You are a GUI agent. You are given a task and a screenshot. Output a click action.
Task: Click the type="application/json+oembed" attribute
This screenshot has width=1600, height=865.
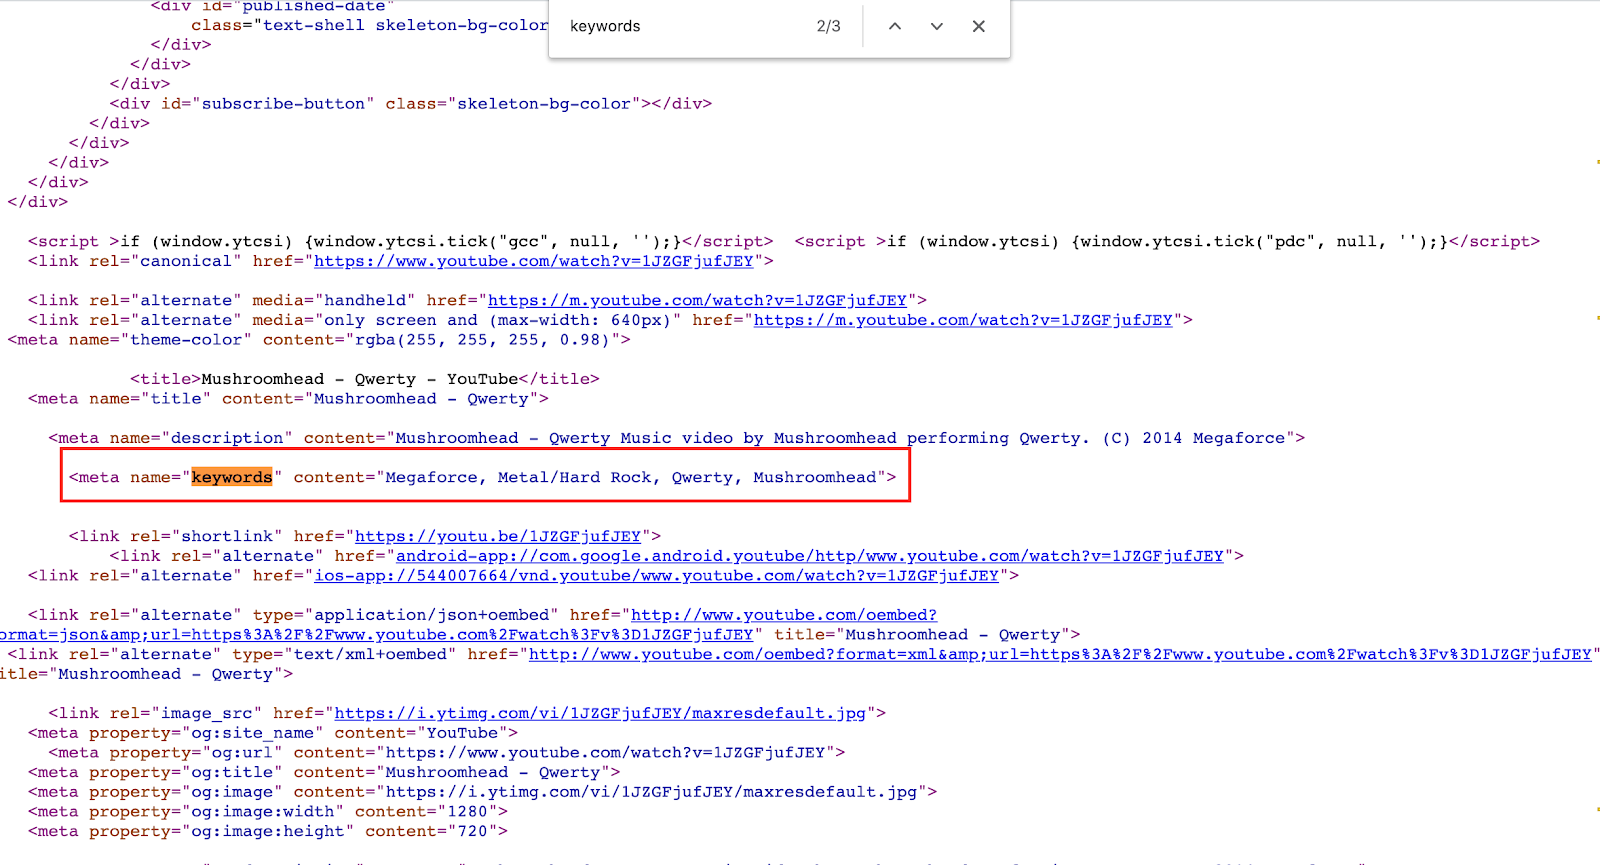click(x=406, y=615)
